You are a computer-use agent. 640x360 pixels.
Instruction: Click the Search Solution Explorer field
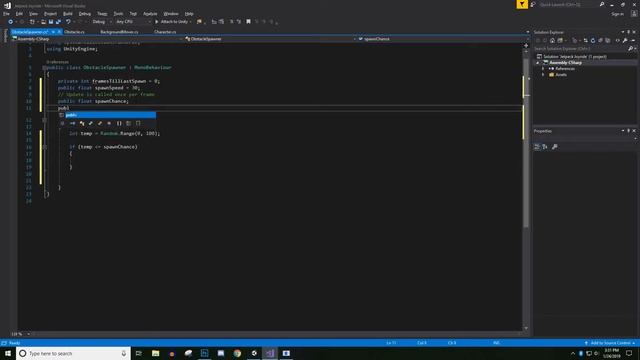(x=584, y=49)
